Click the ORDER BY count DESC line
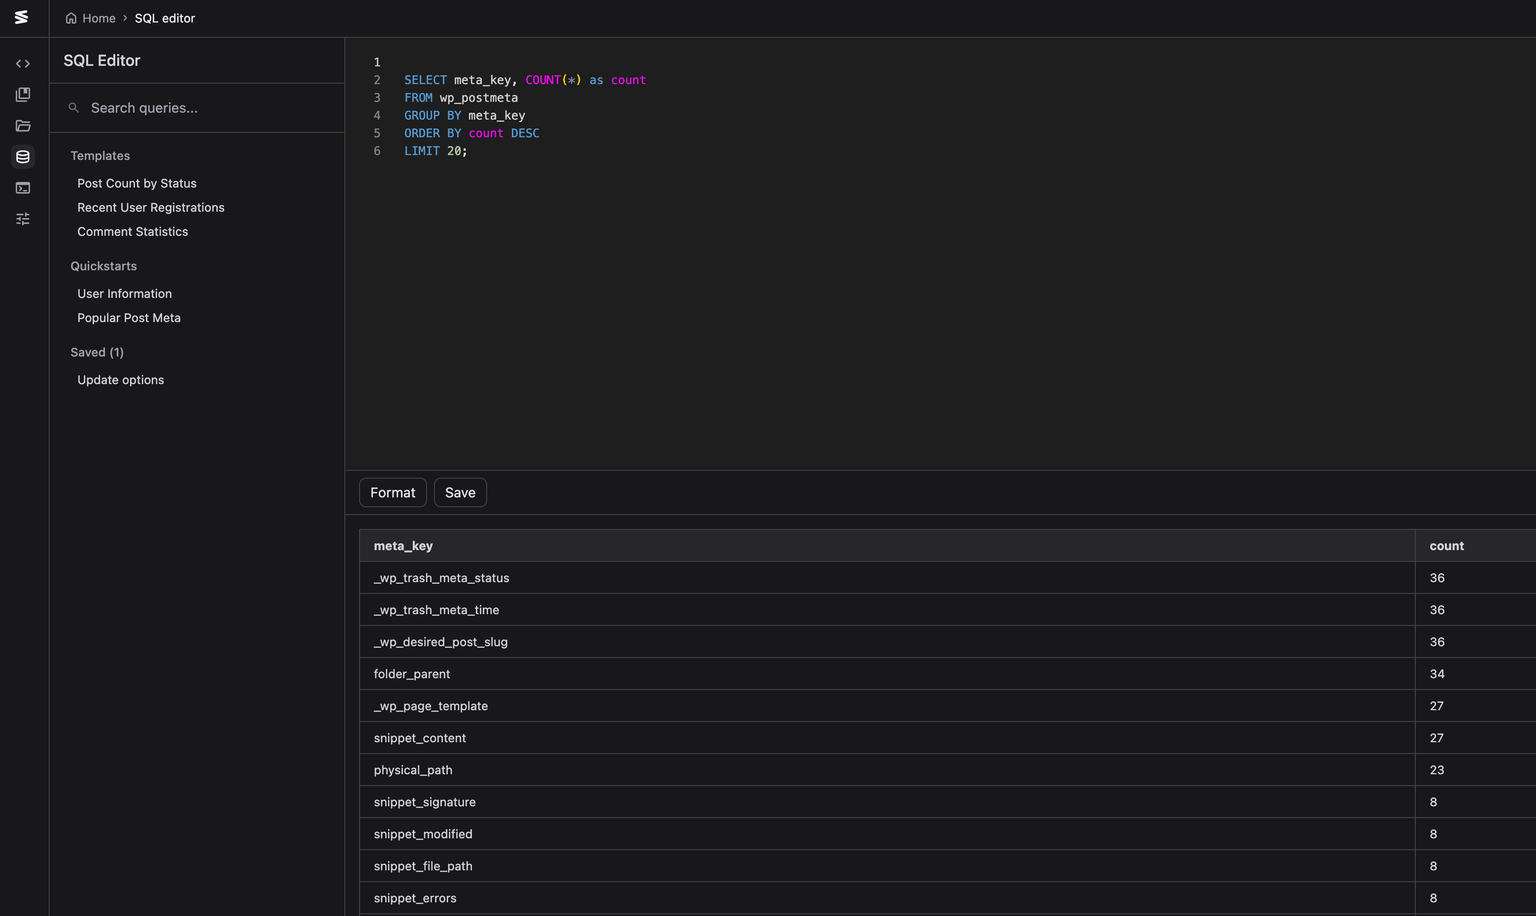 (x=472, y=133)
